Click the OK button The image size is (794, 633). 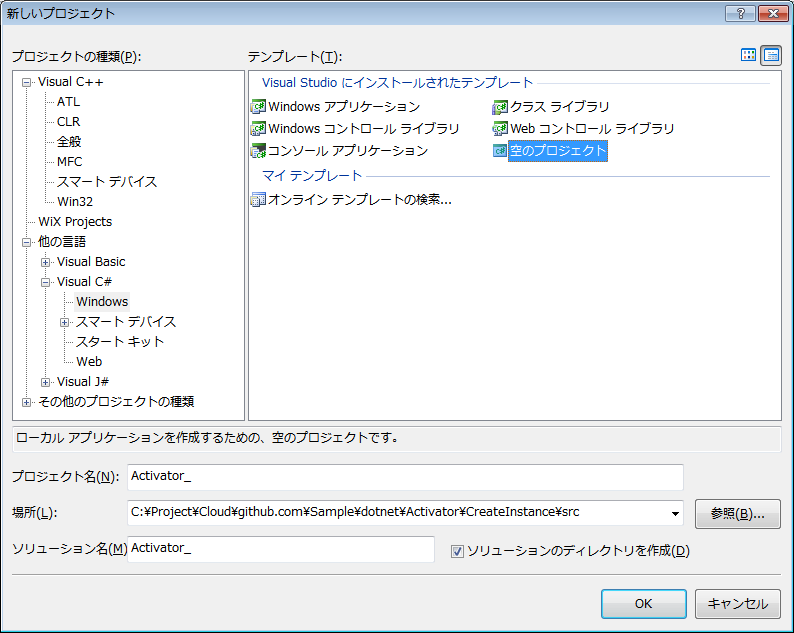click(x=644, y=604)
